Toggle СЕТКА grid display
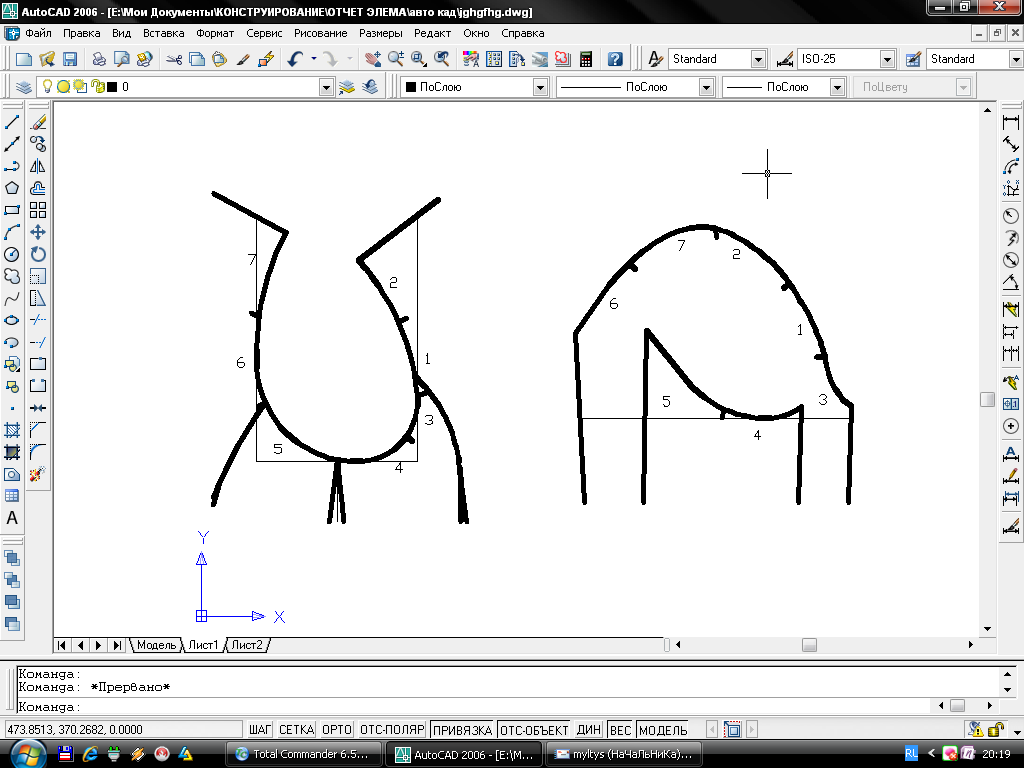The height and width of the screenshot is (768, 1024). pyautogui.click(x=296, y=730)
